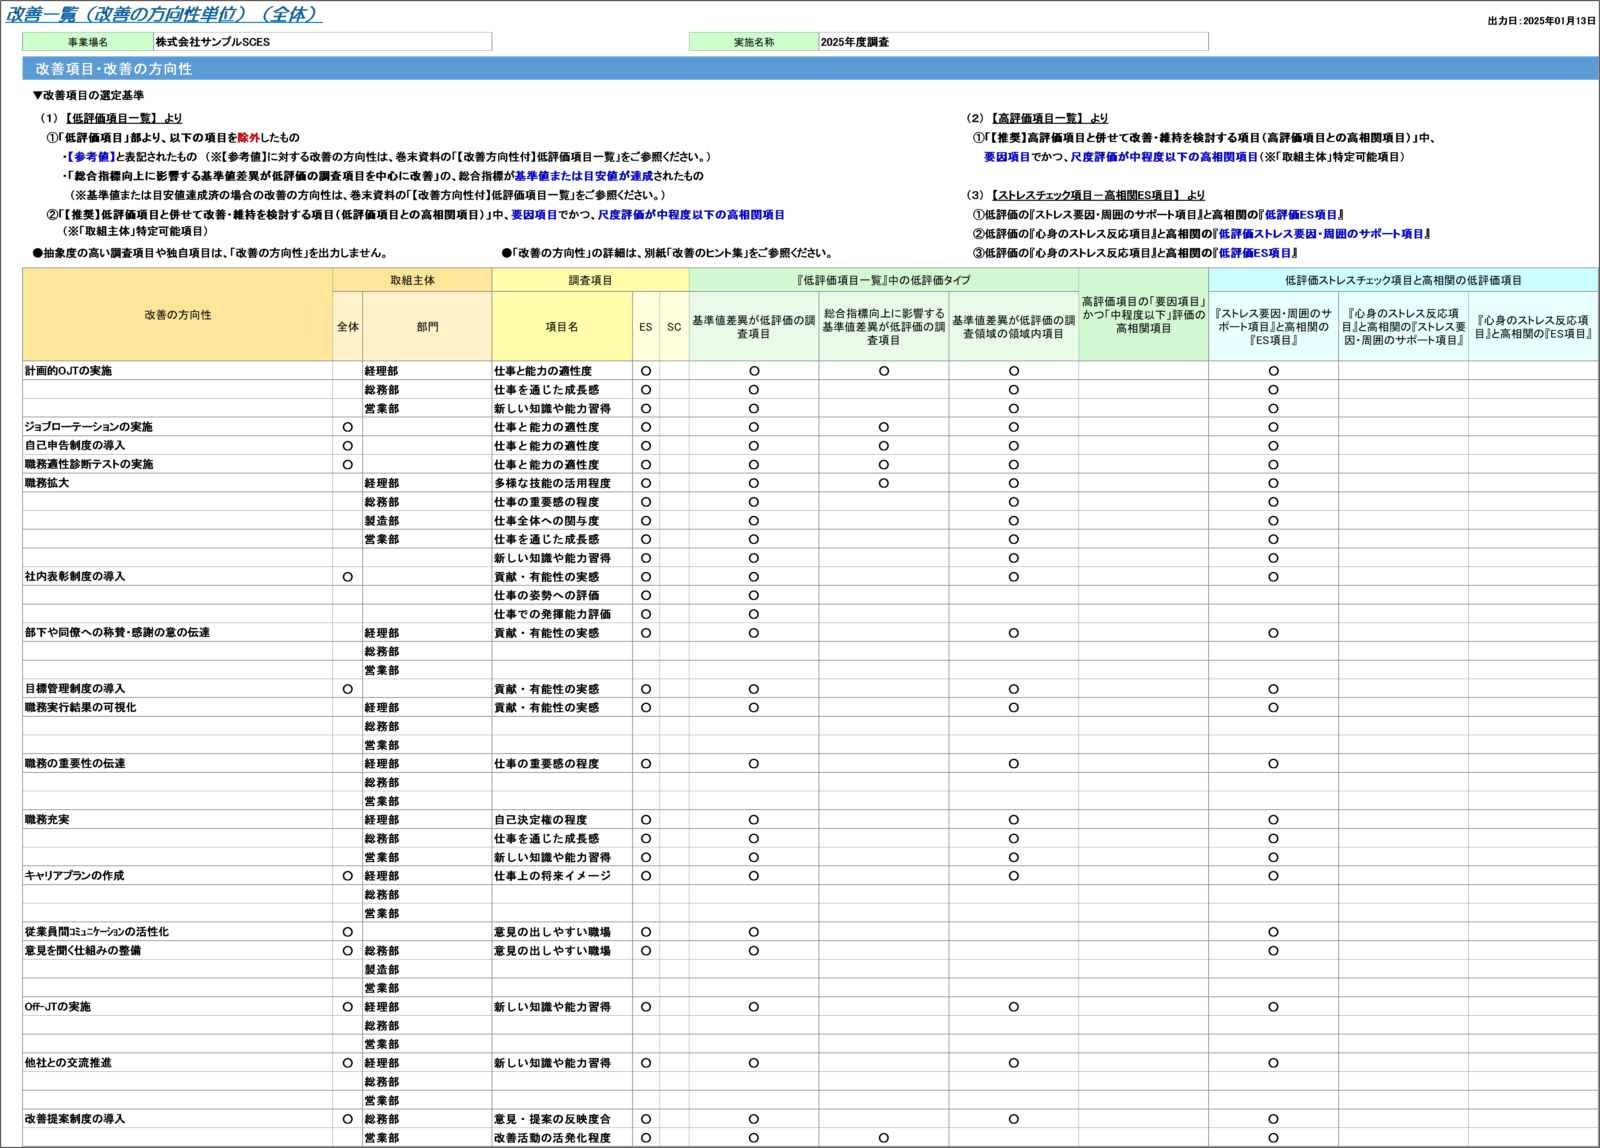Select the 基準値差異が低評価の調査項目 header
This screenshot has width=1600, height=1148.
click(x=754, y=327)
